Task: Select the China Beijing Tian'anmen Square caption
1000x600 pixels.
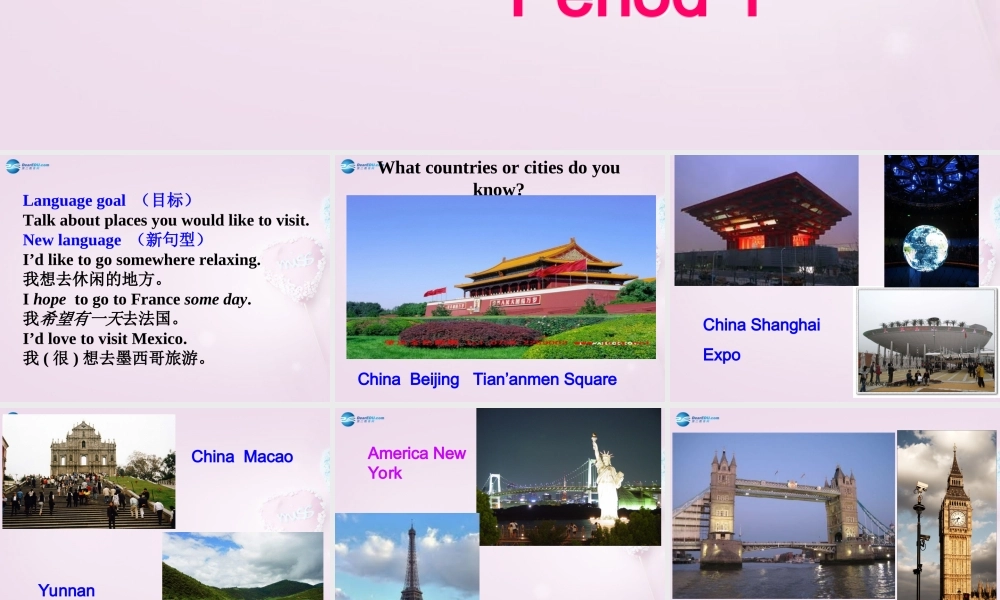Action: (487, 379)
